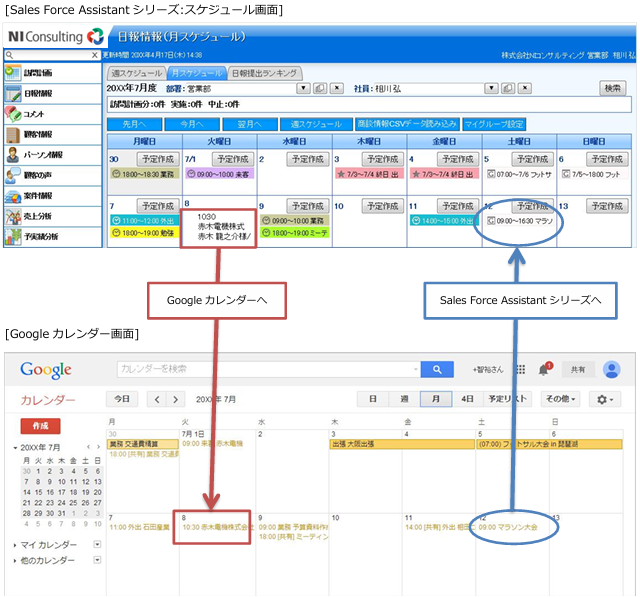
Task: Click the blue 週スケジュール button
Action: click(x=316, y=124)
